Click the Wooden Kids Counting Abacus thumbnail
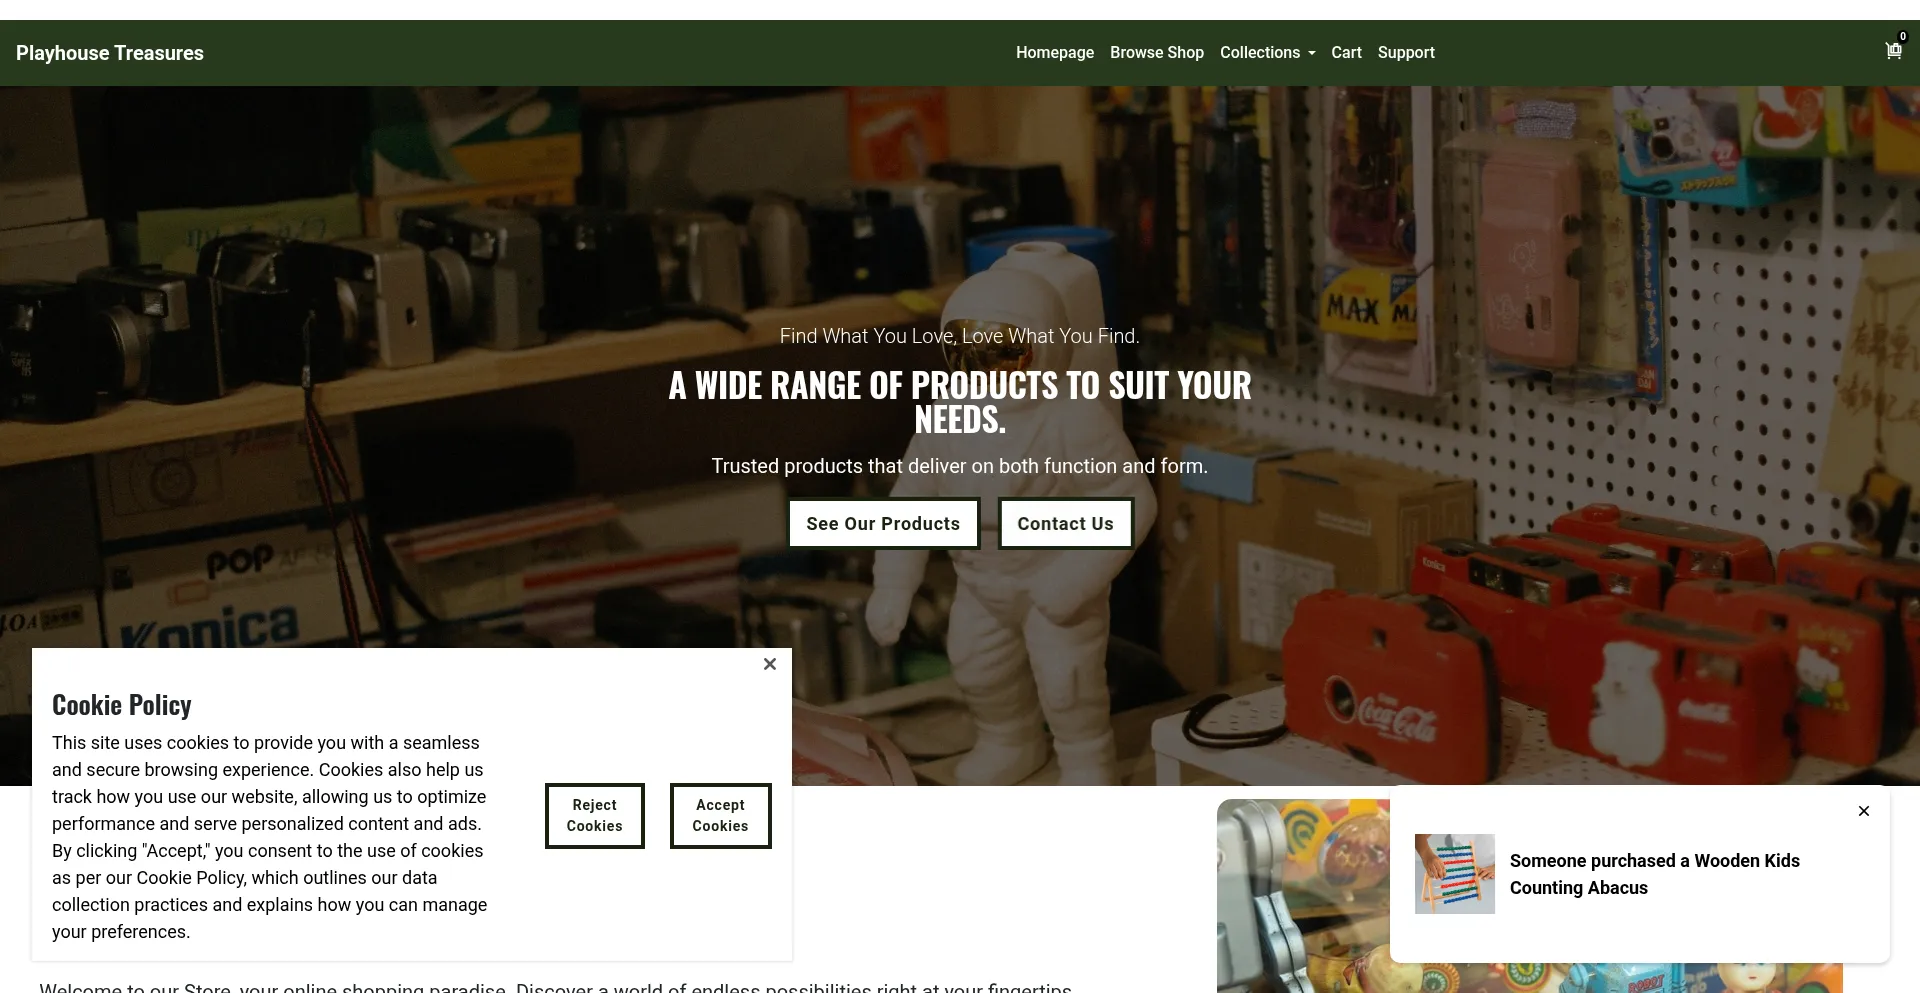The image size is (1920, 993). (x=1455, y=874)
